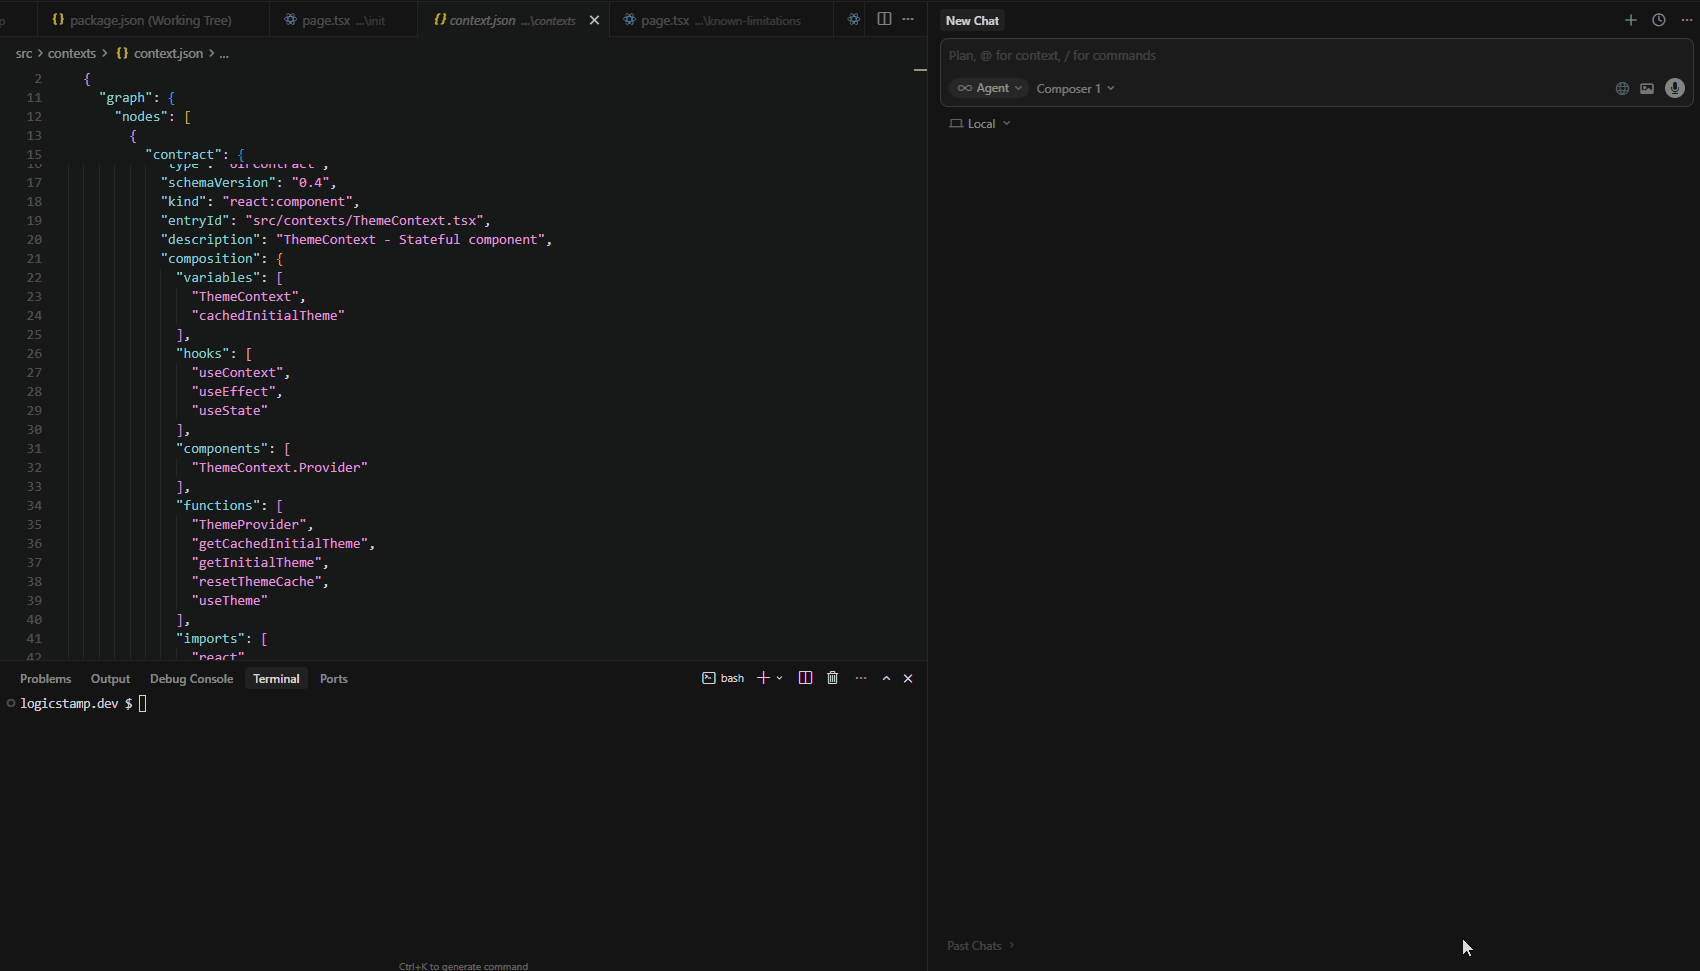Expand Past Chats
The height and width of the screenshot is (971, 1700).
pyautogui.click(x=979, y=945)
